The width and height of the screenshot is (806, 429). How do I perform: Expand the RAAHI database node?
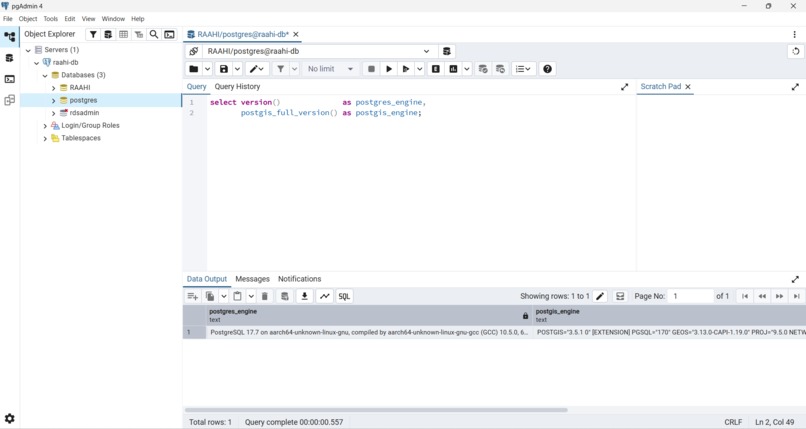coord(53,88)
